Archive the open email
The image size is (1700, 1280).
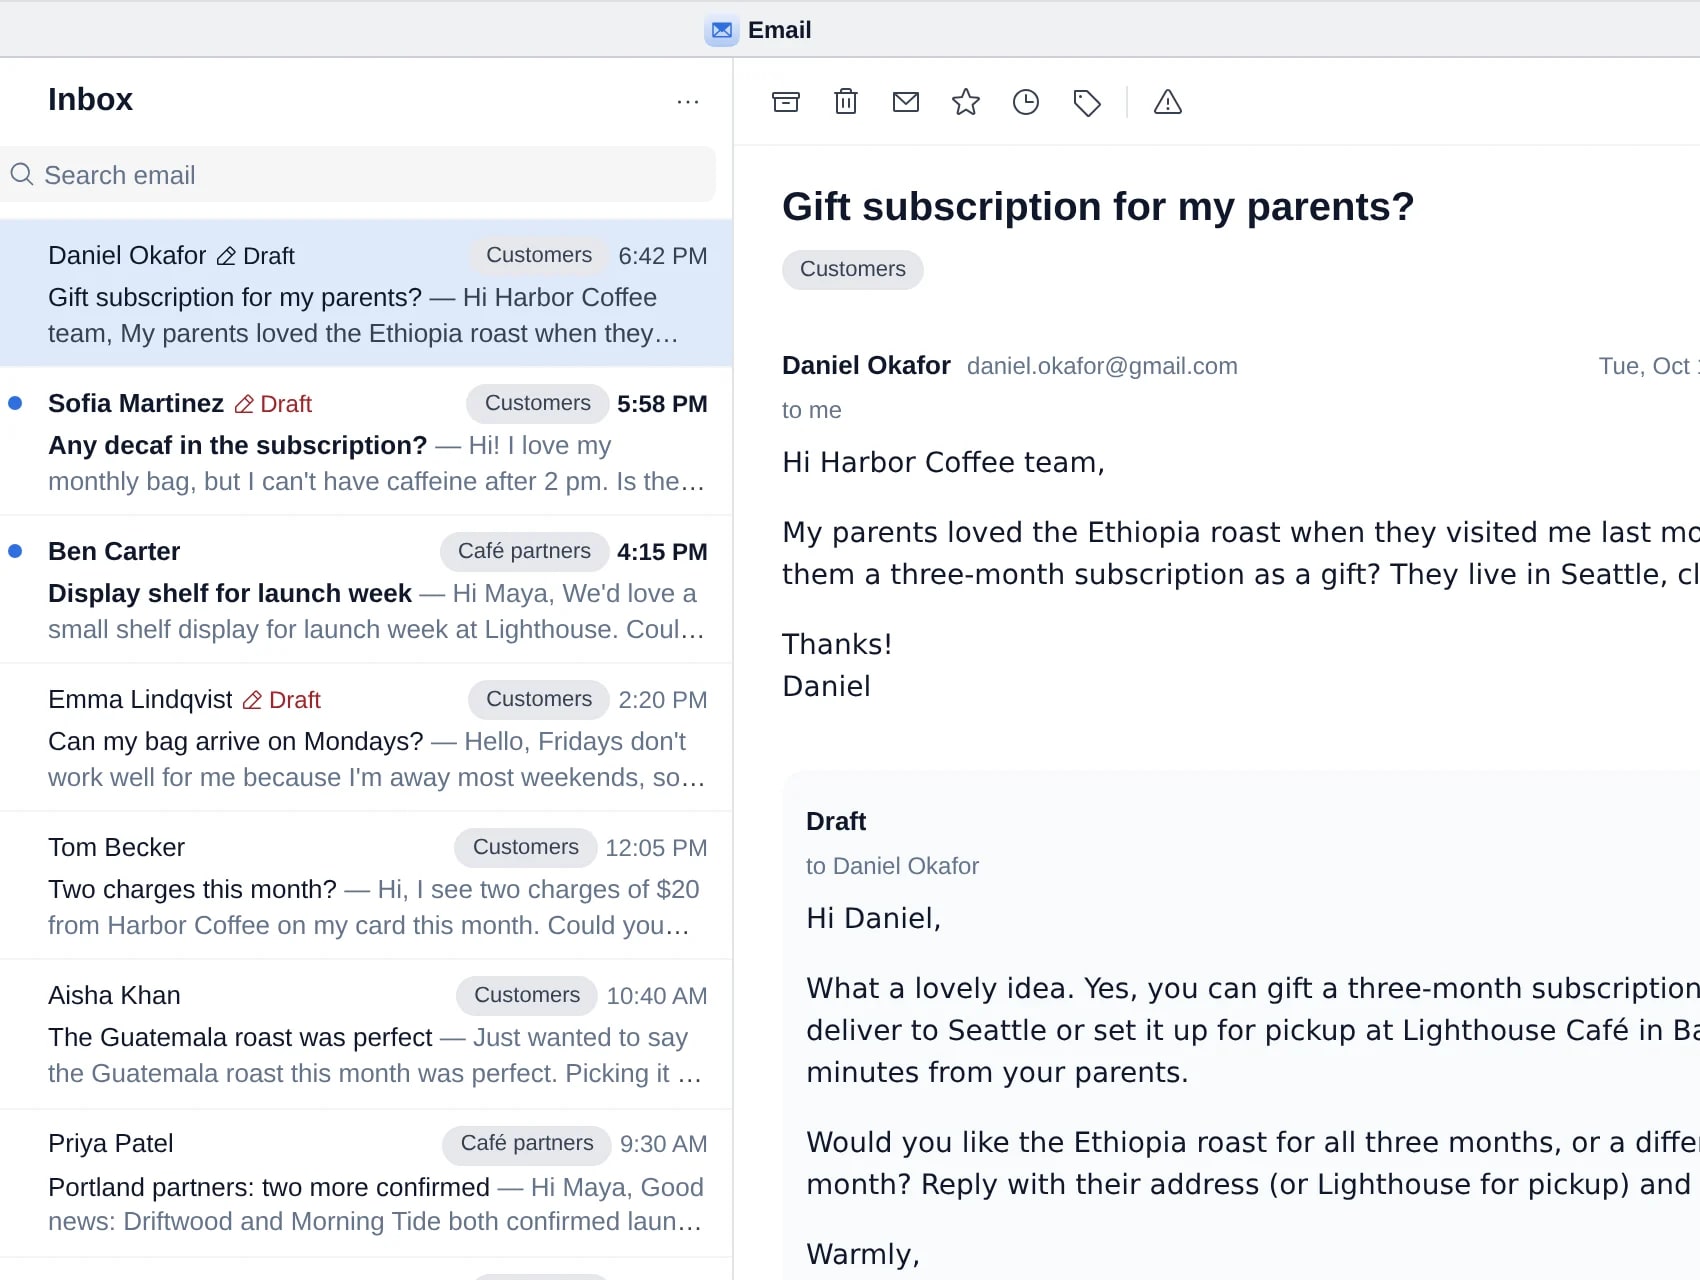click(786, 102)
